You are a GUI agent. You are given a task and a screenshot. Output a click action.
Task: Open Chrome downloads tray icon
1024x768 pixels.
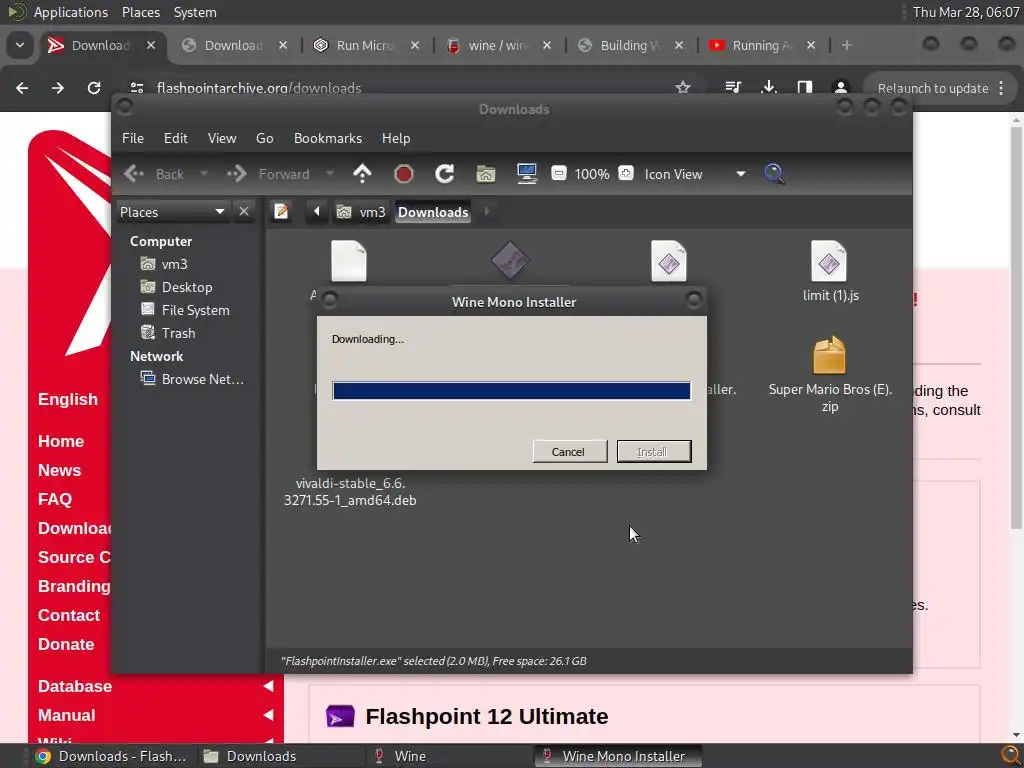pyautogui.click(x=769, y=88)
